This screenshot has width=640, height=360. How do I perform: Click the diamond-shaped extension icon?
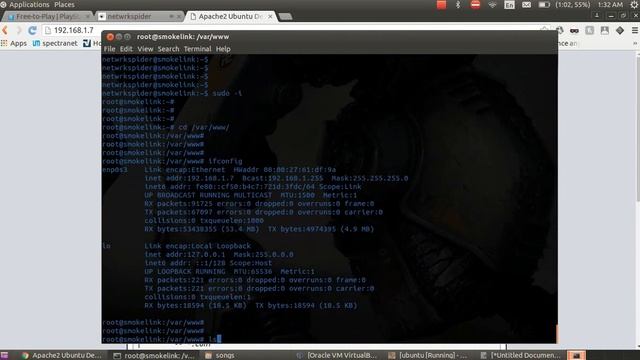(x=620, y=30)
